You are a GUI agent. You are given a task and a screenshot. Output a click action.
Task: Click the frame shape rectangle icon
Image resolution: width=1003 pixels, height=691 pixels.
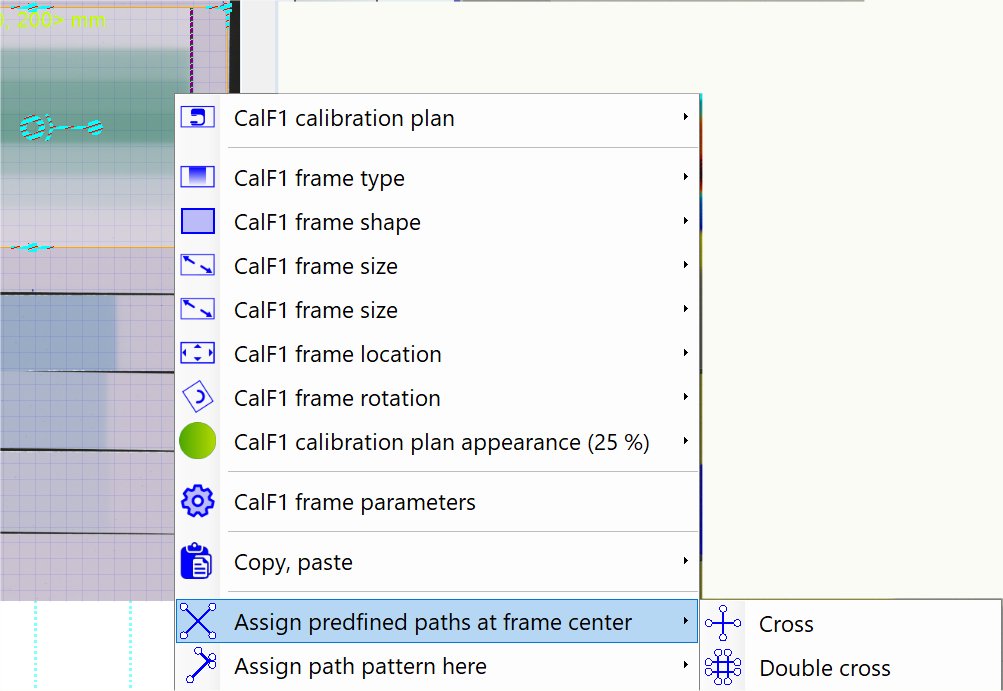point(197,222)
